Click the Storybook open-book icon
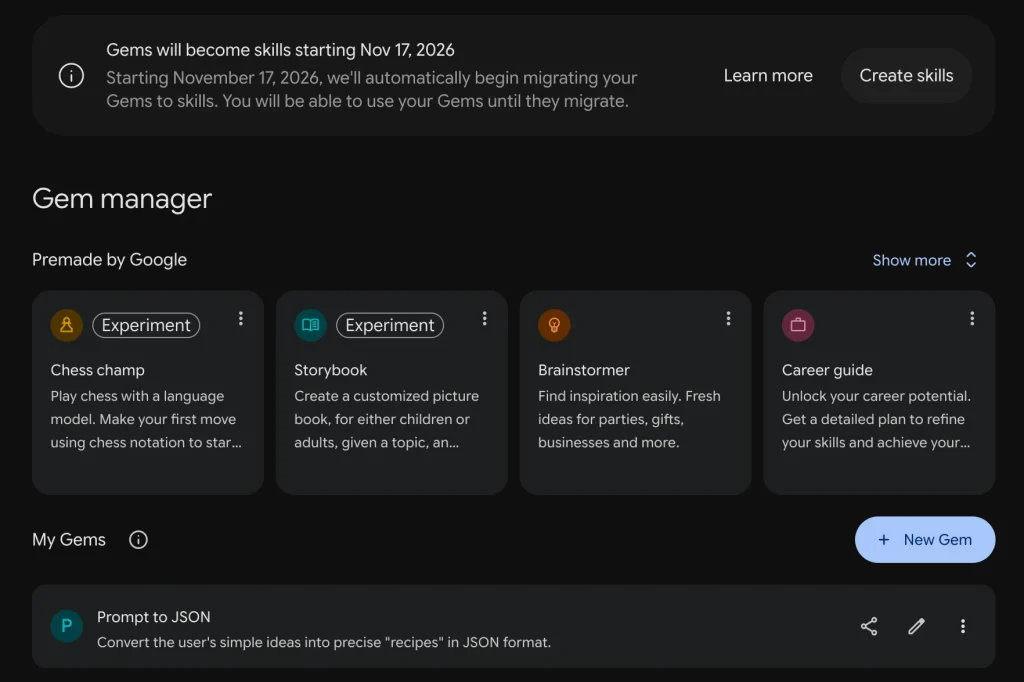 tap(310, 325)
